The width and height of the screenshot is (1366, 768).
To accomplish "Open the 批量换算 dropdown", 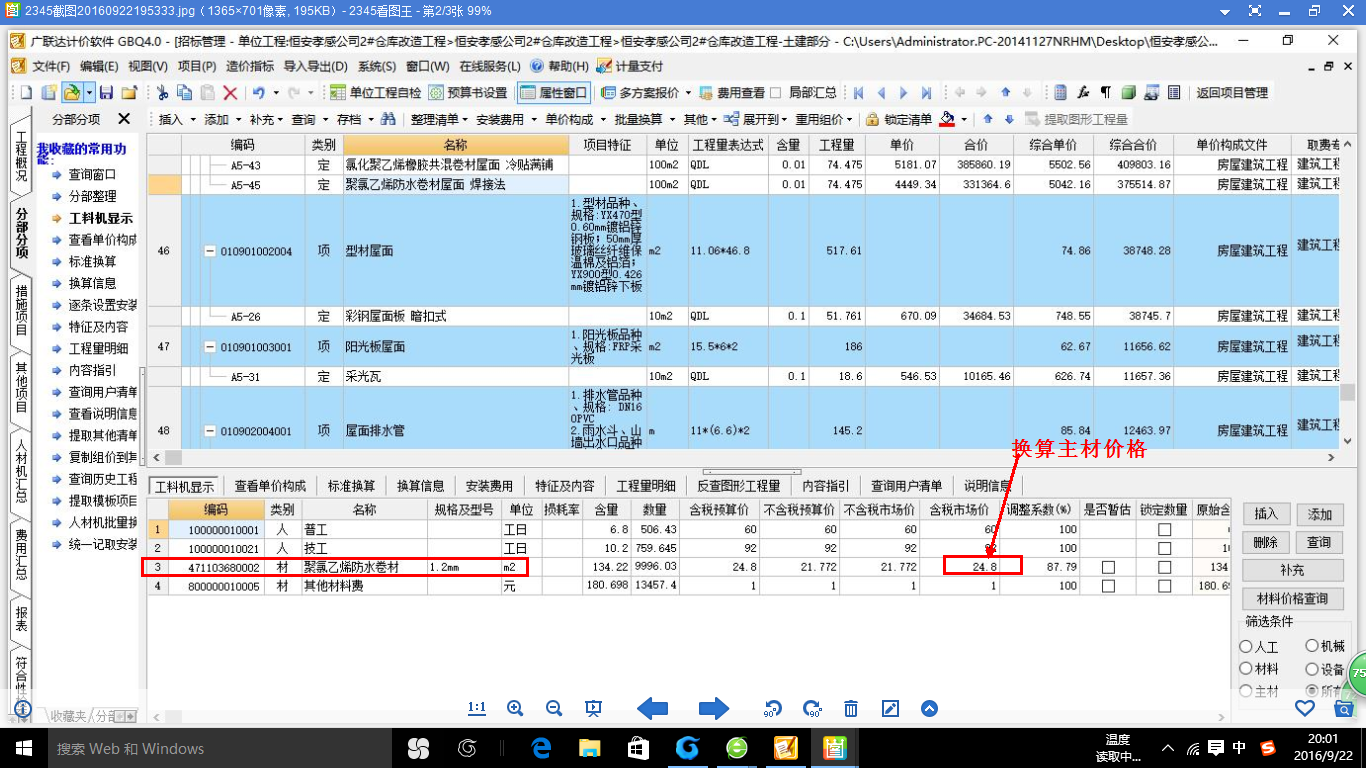I will (x=643, y=119).
